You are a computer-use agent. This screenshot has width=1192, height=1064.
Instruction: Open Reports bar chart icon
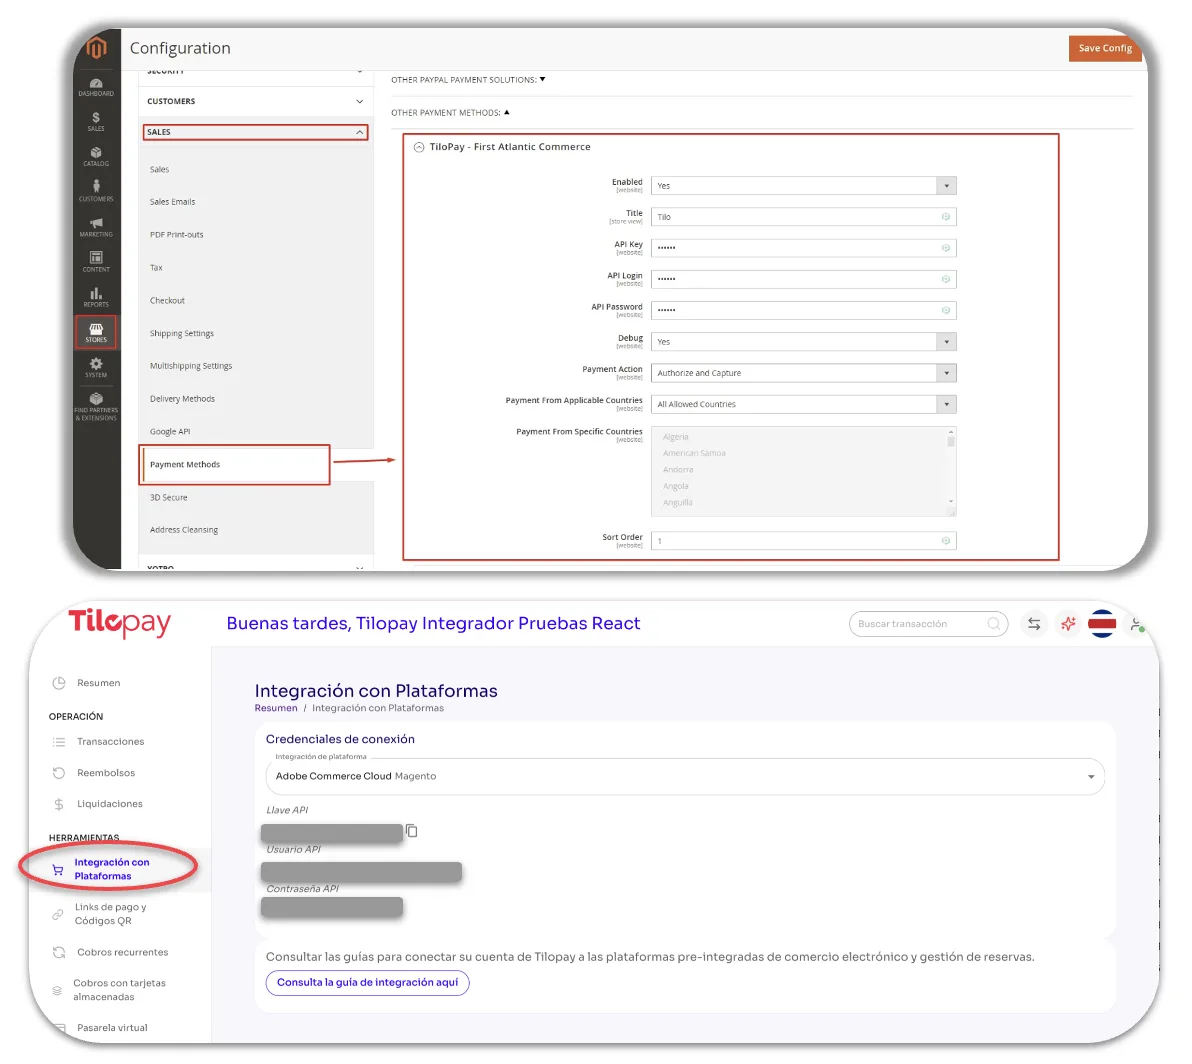96,297
